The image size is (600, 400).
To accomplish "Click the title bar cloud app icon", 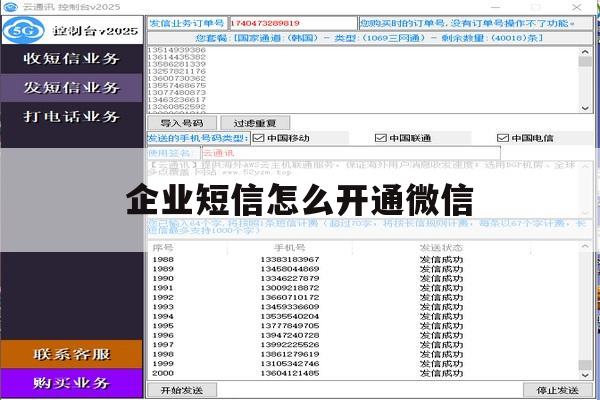I will [10, 7].
